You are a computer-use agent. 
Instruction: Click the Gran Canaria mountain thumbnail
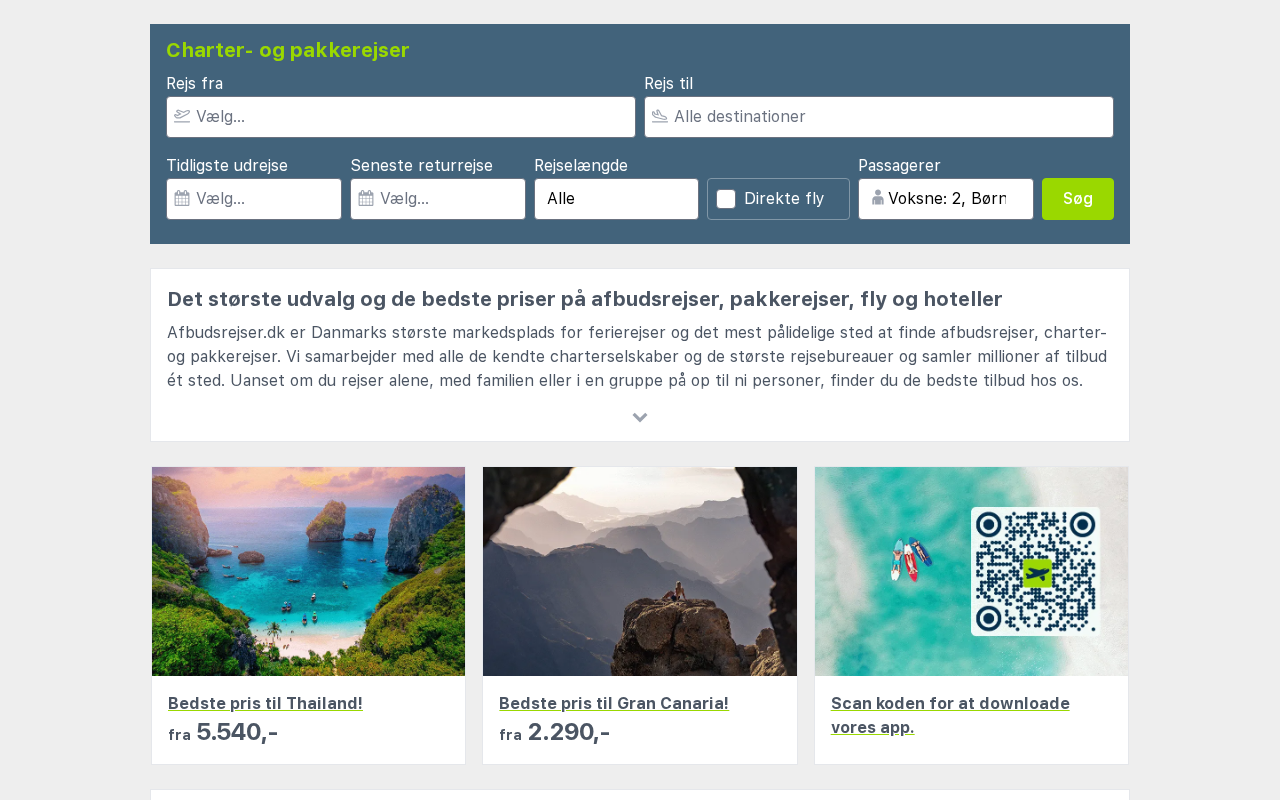click(640, 571)
